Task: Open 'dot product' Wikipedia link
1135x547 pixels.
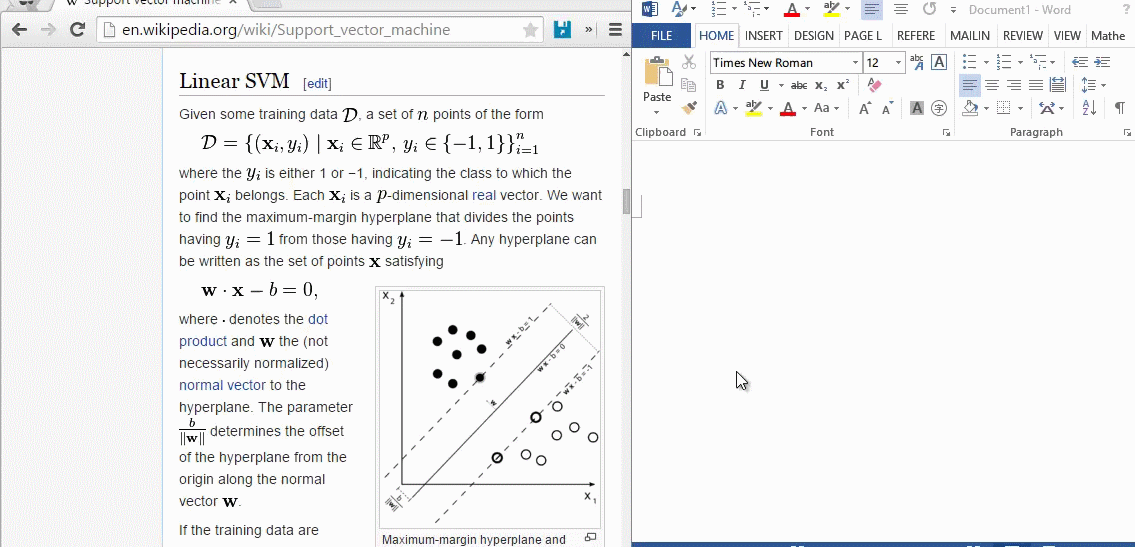Action: pyautogui.click(x=253, y=330)
